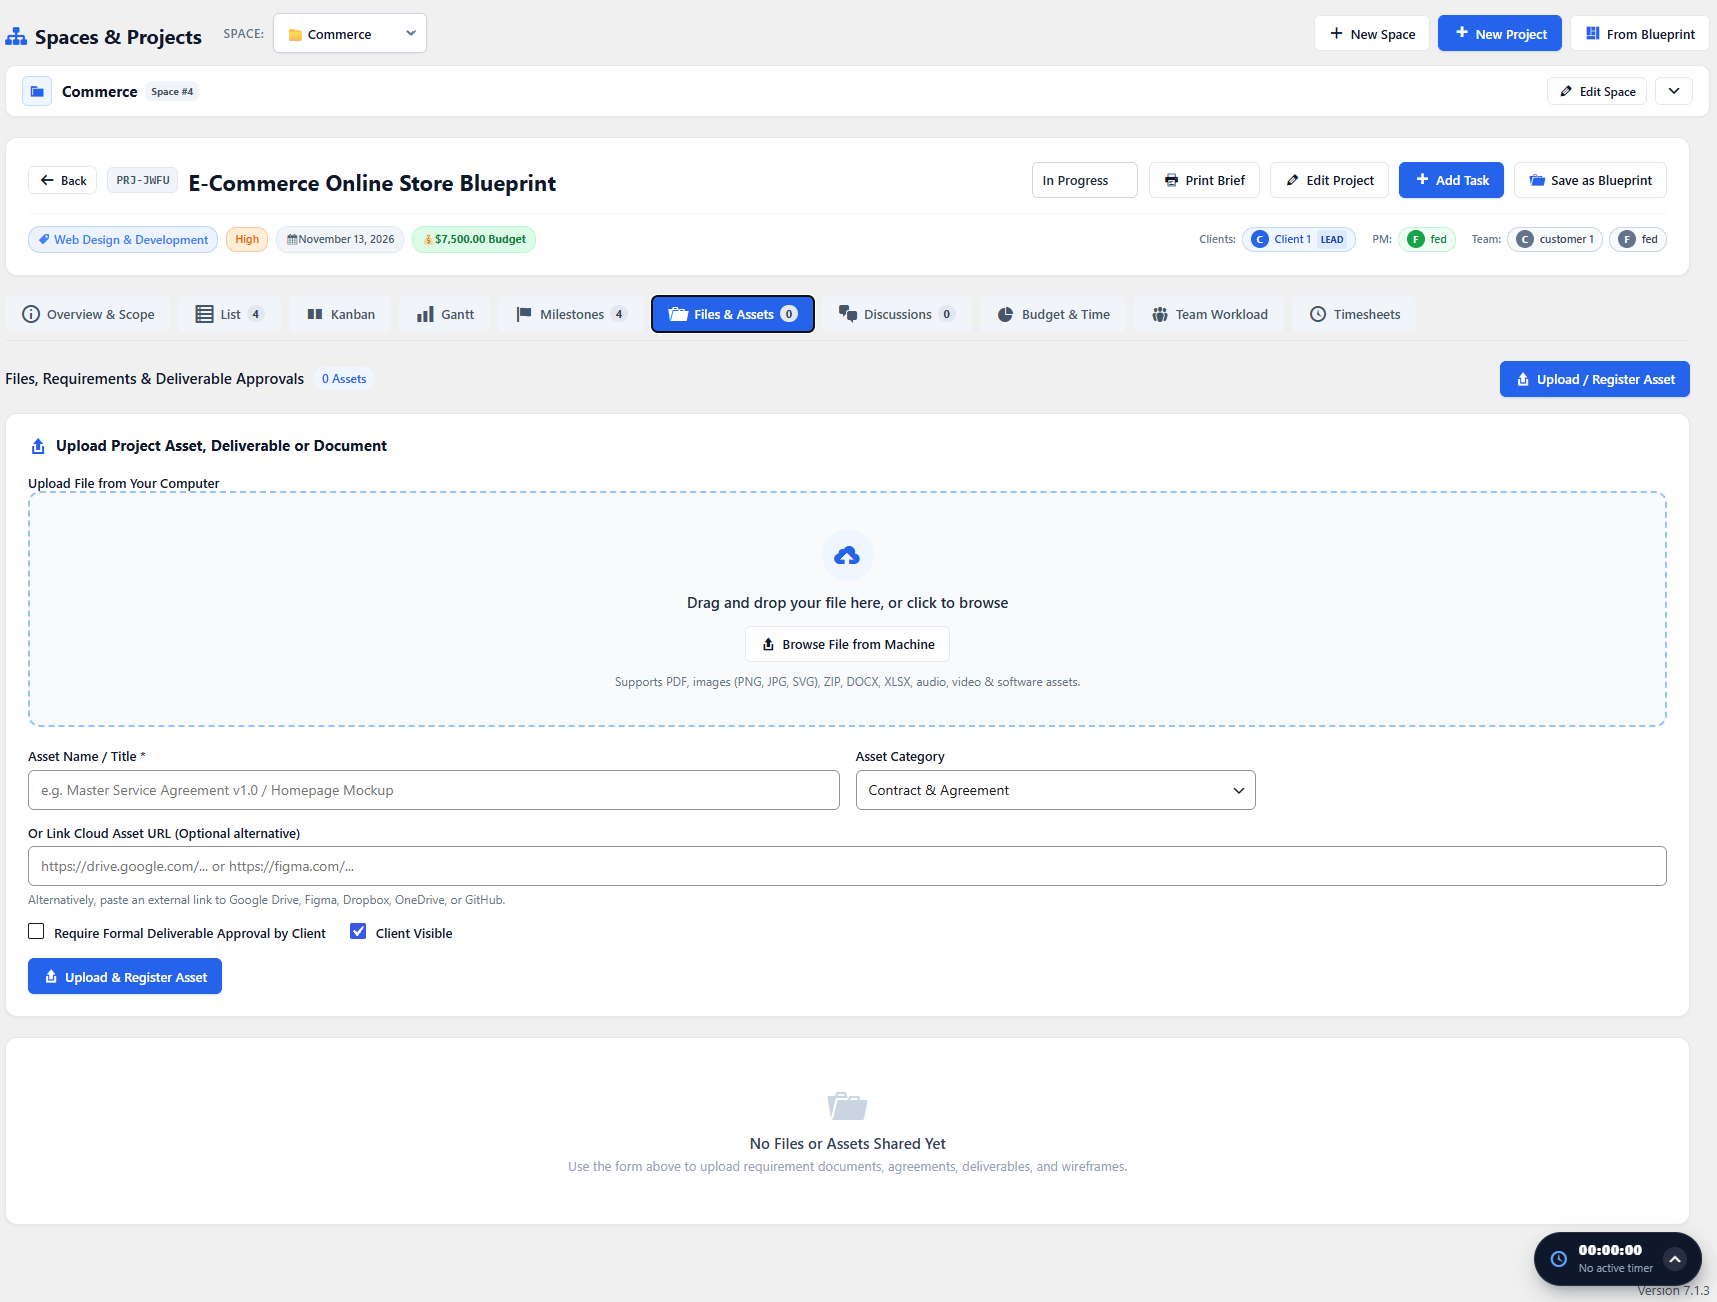
Task: Click the team fed member chip
Action: click(x=1638, y=239)
